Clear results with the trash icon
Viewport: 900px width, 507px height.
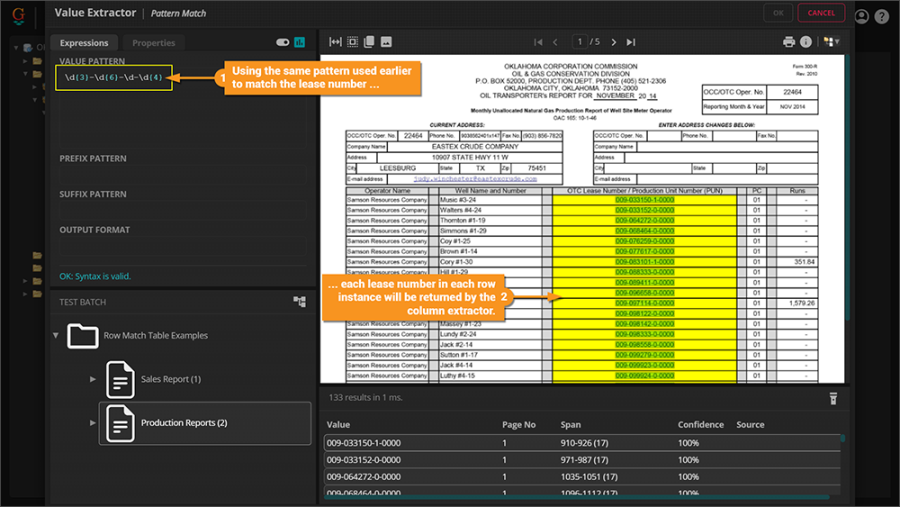(832, 398)
